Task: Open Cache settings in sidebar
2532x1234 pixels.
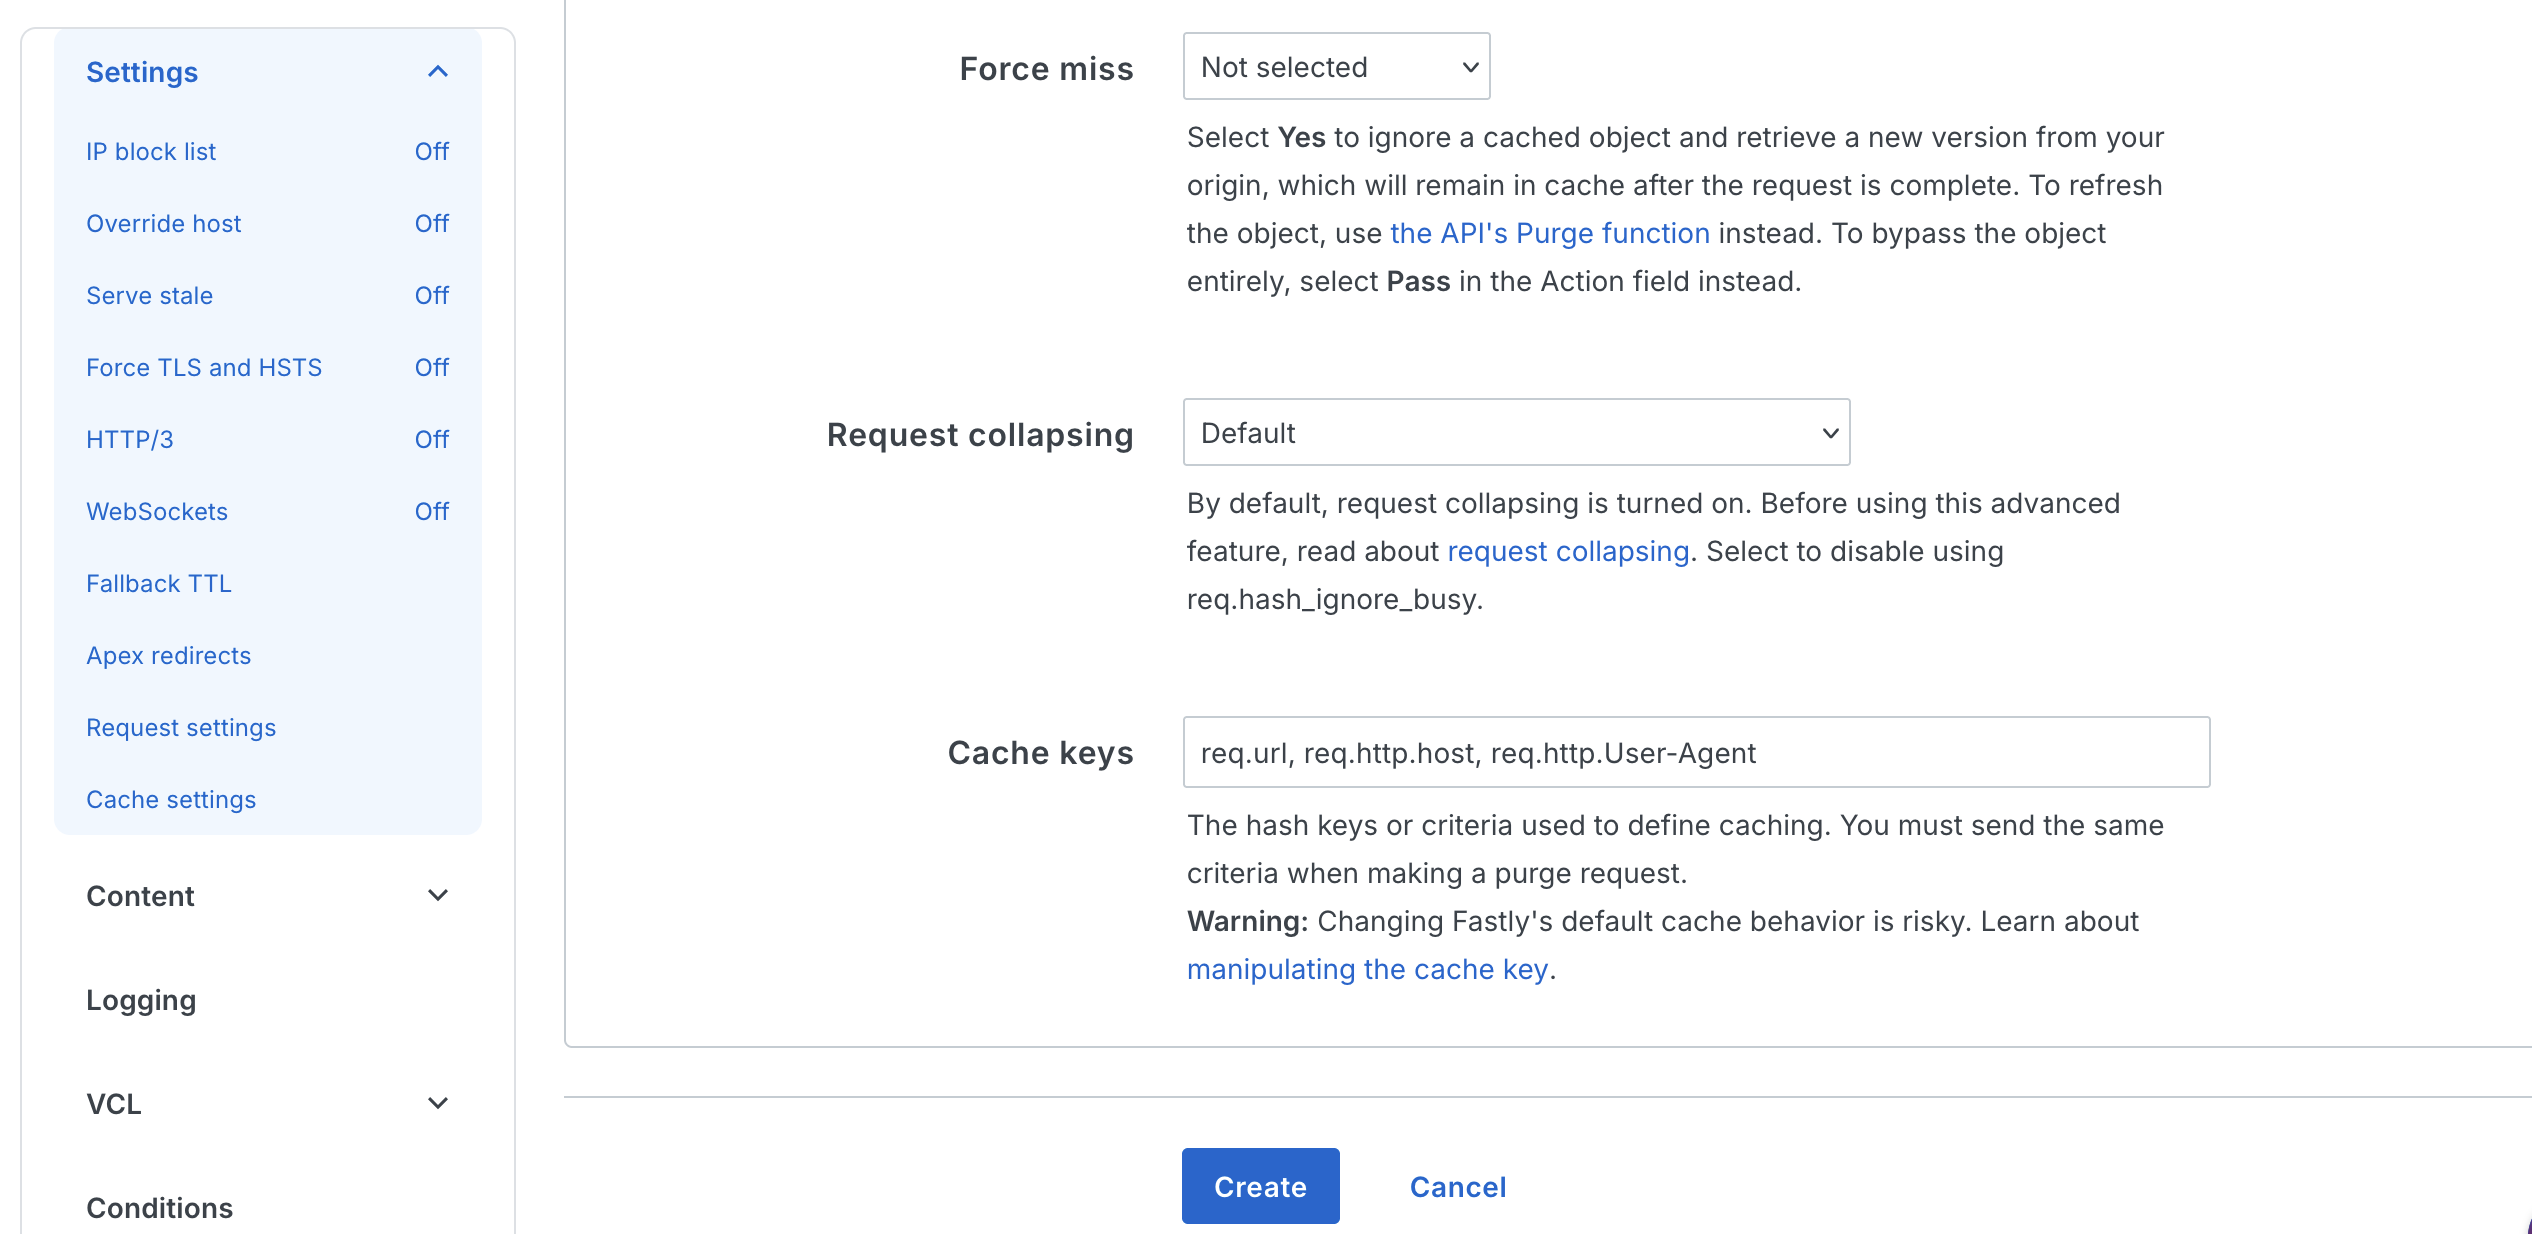Action: pyautogui.click(x=171, y=800)
